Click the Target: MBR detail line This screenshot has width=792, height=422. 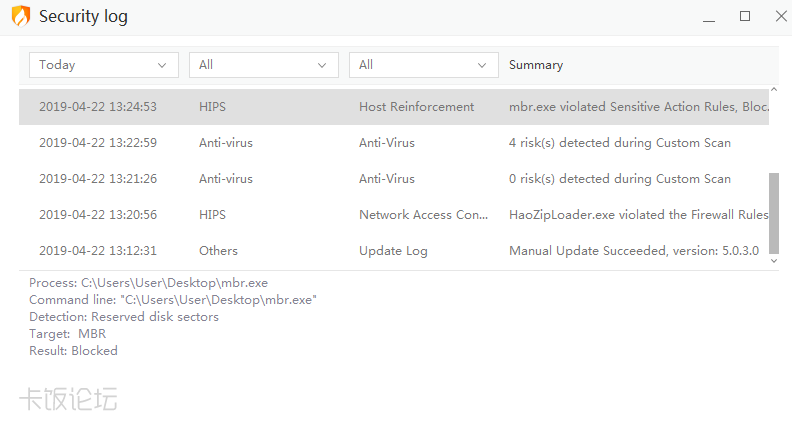(68, 334)
